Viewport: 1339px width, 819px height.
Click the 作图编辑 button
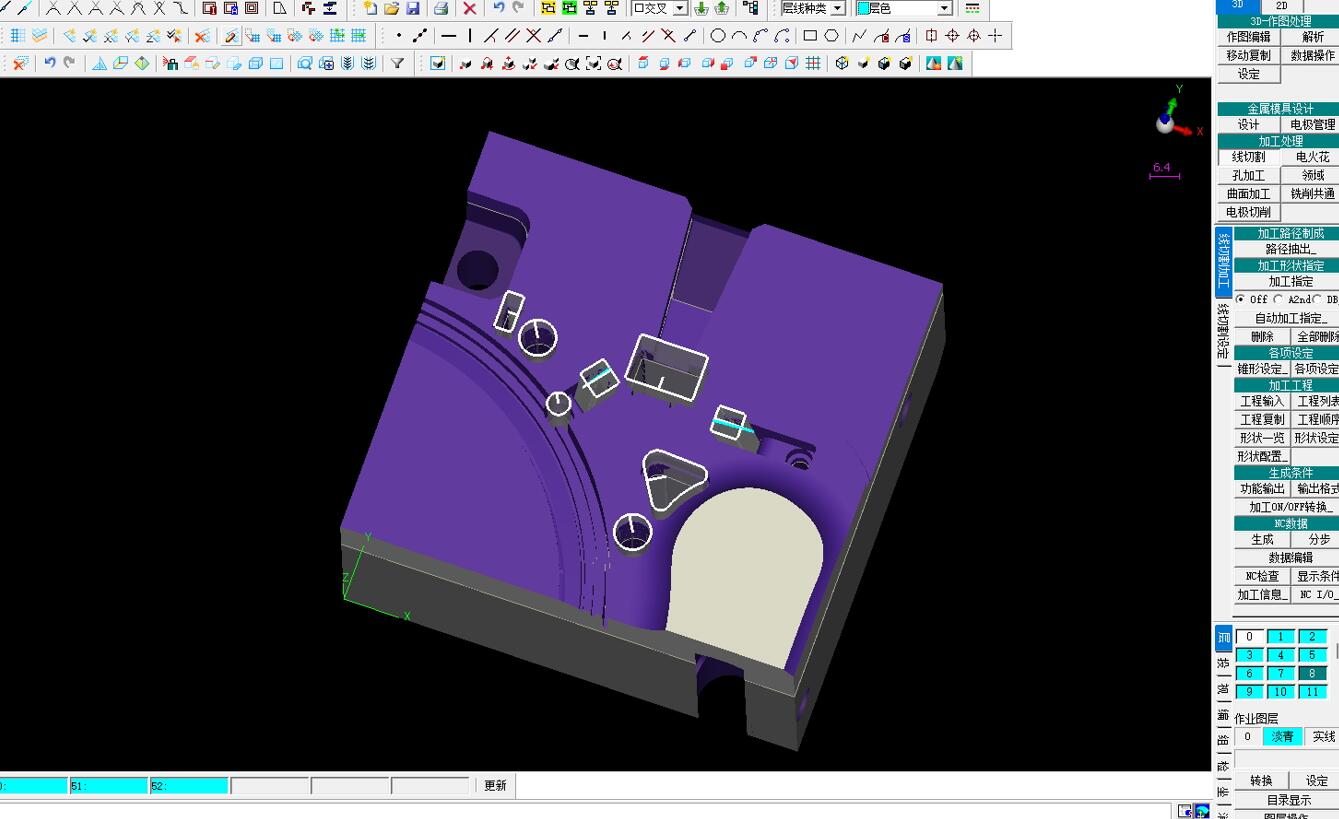[x=1249, y=37]
